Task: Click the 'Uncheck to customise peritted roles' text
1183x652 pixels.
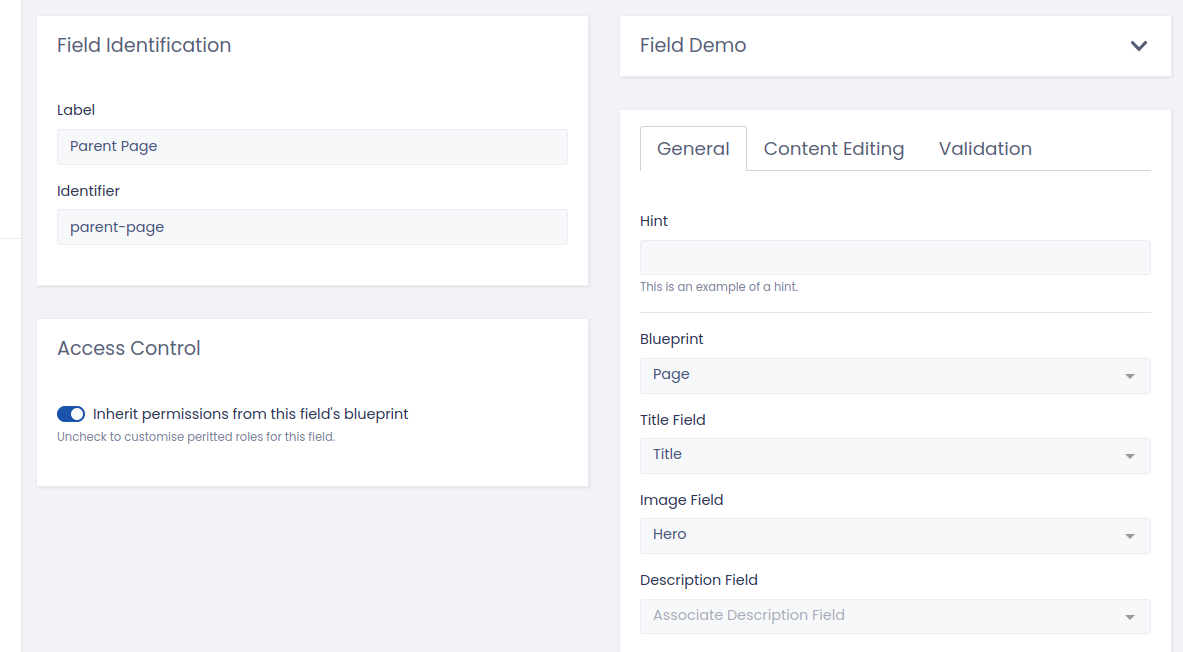Action: [196, 437]
